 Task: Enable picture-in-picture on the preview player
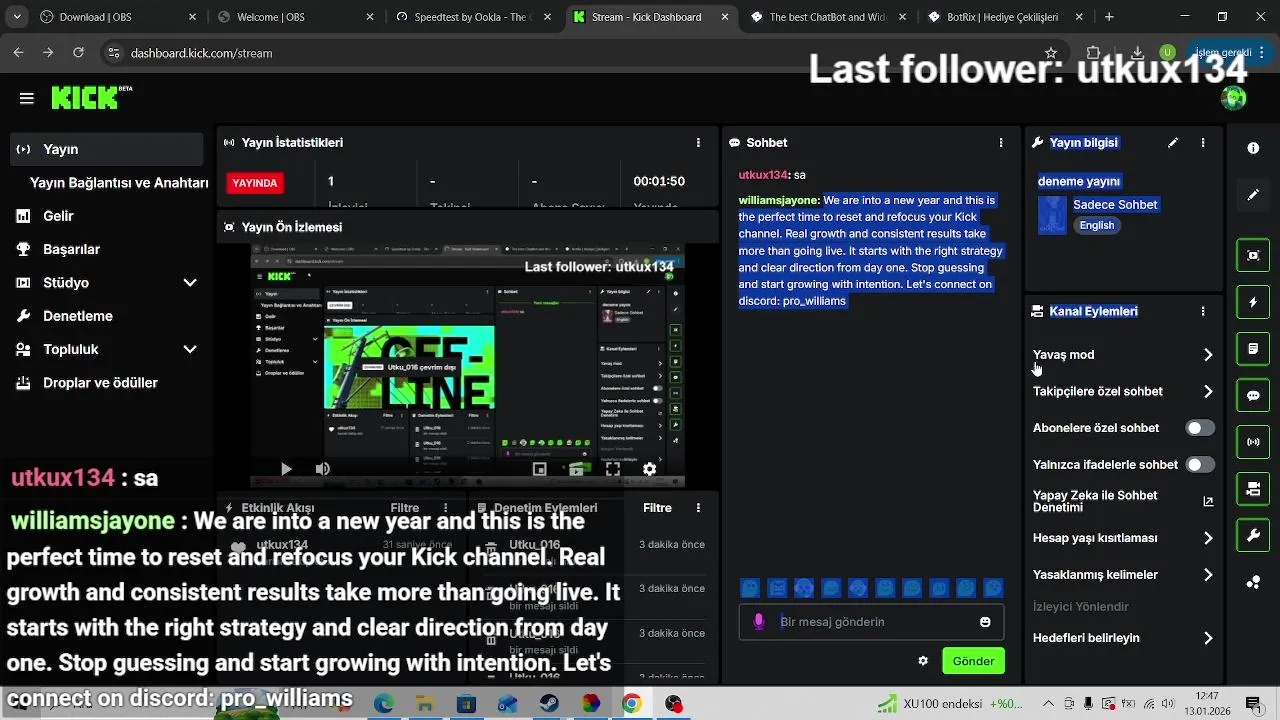pyautogui.click(x=540, y=468)
